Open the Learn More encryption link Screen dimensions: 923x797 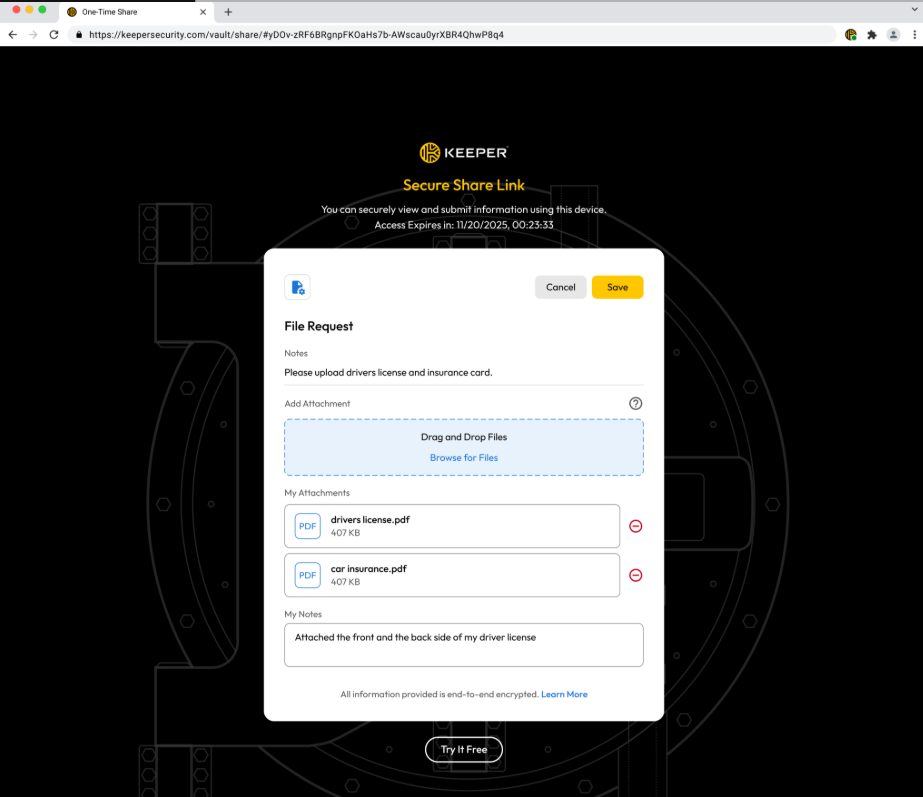point(564,694)
